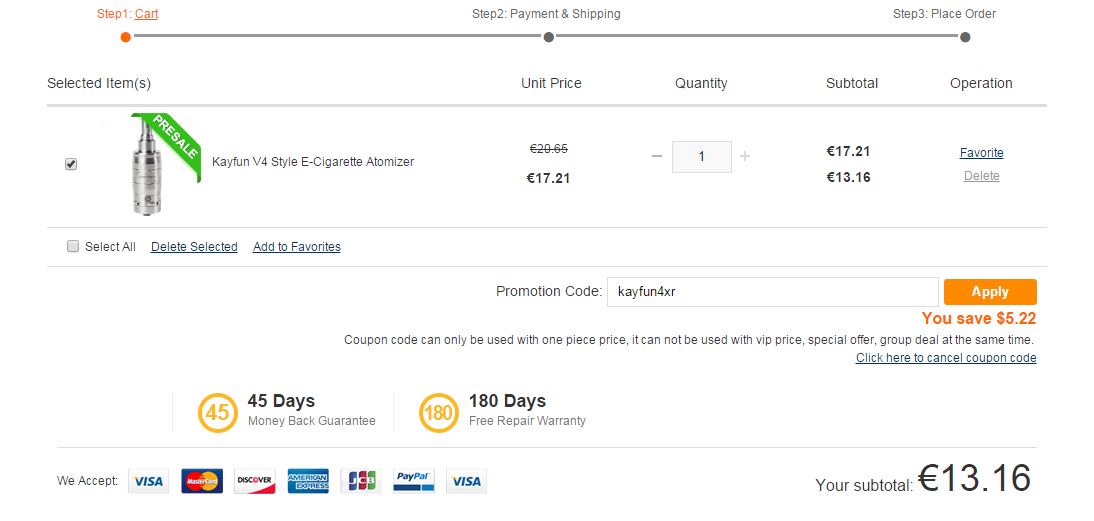Click the 180 Days warranty badge

pyautogui.click(x=439, y=413)
